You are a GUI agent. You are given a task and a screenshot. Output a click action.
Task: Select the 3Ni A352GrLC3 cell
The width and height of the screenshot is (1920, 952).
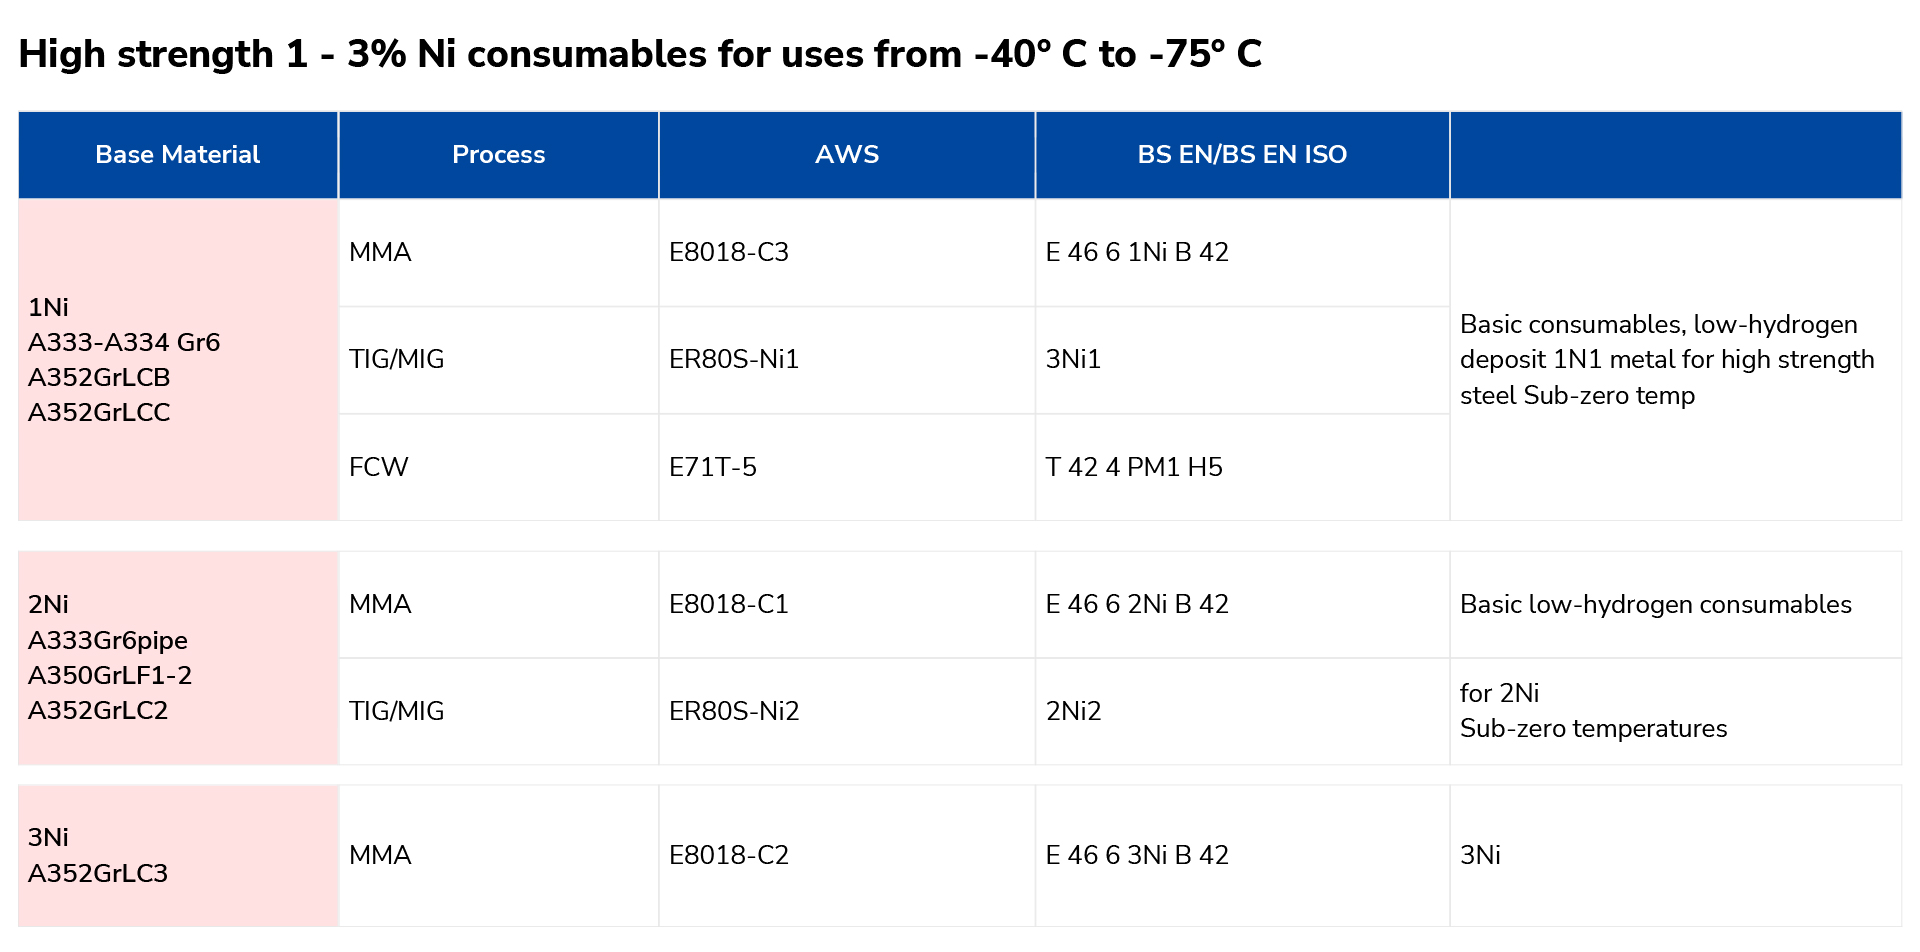click(178, 856)
